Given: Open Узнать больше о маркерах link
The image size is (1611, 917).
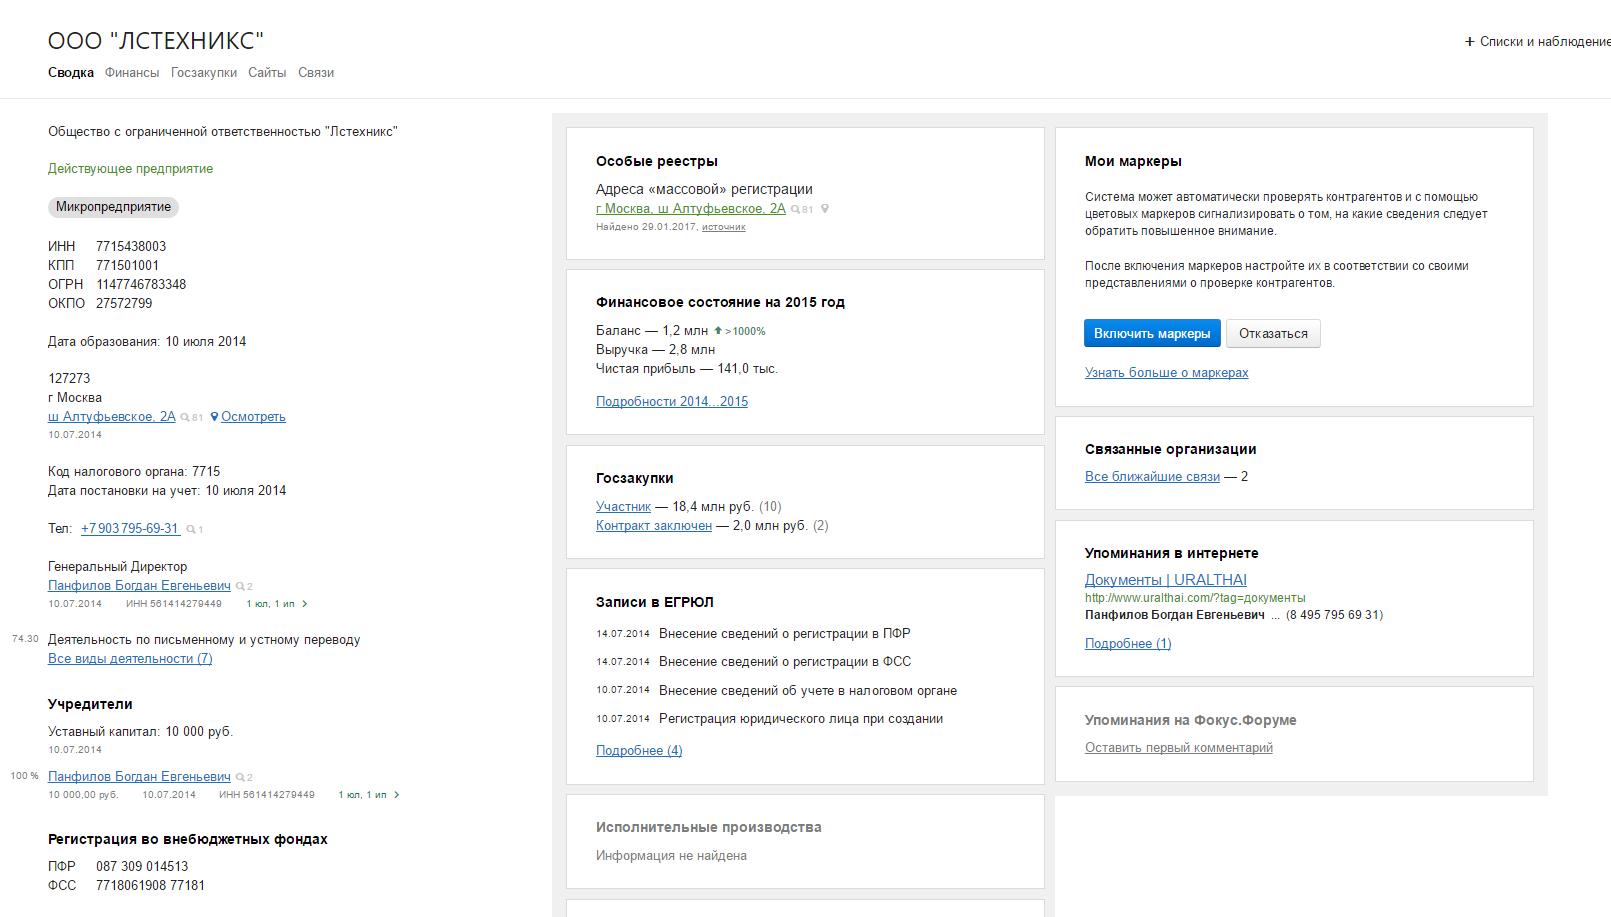Looking at the screenshot, I should 1166,372.
